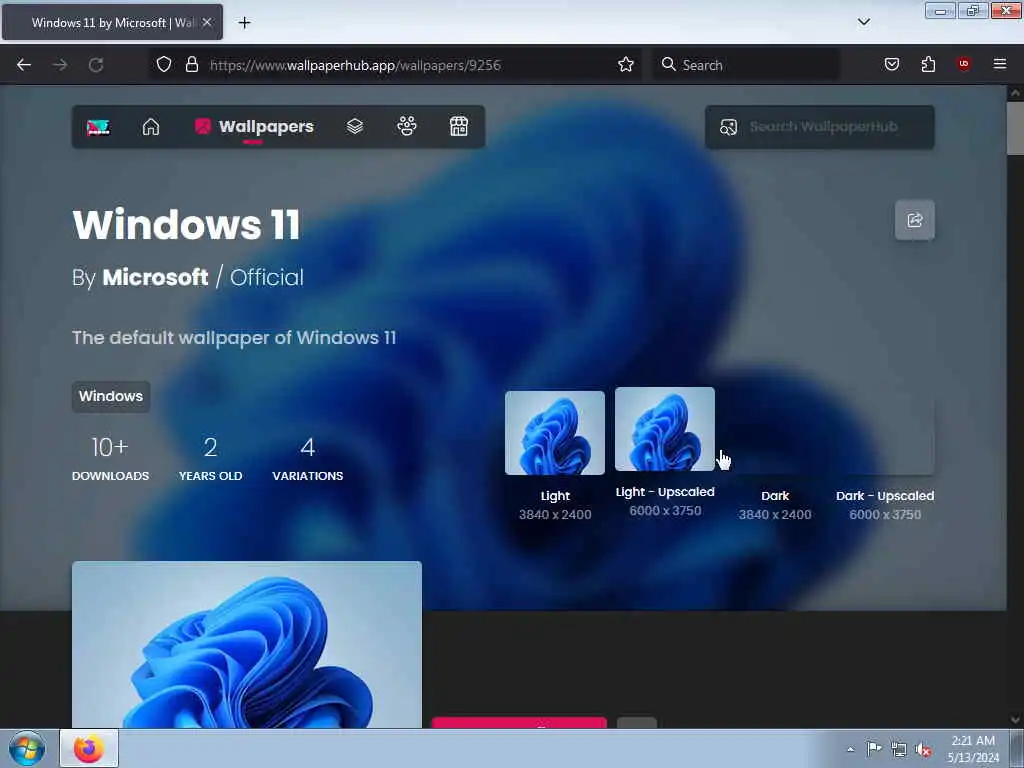The width and height of the screenshot is (1024, 768).
Task: Click the Firefox search box
Action: (746, 65)
